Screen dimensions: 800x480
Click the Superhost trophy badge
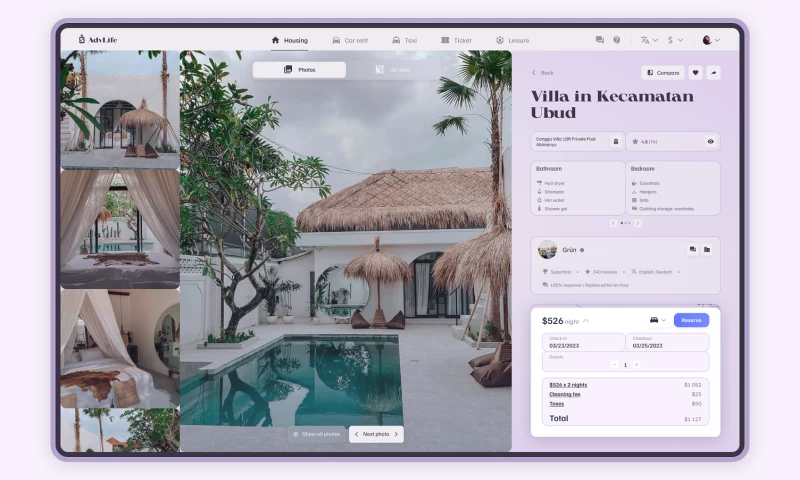pyautogui.click(x=557, y=272)
